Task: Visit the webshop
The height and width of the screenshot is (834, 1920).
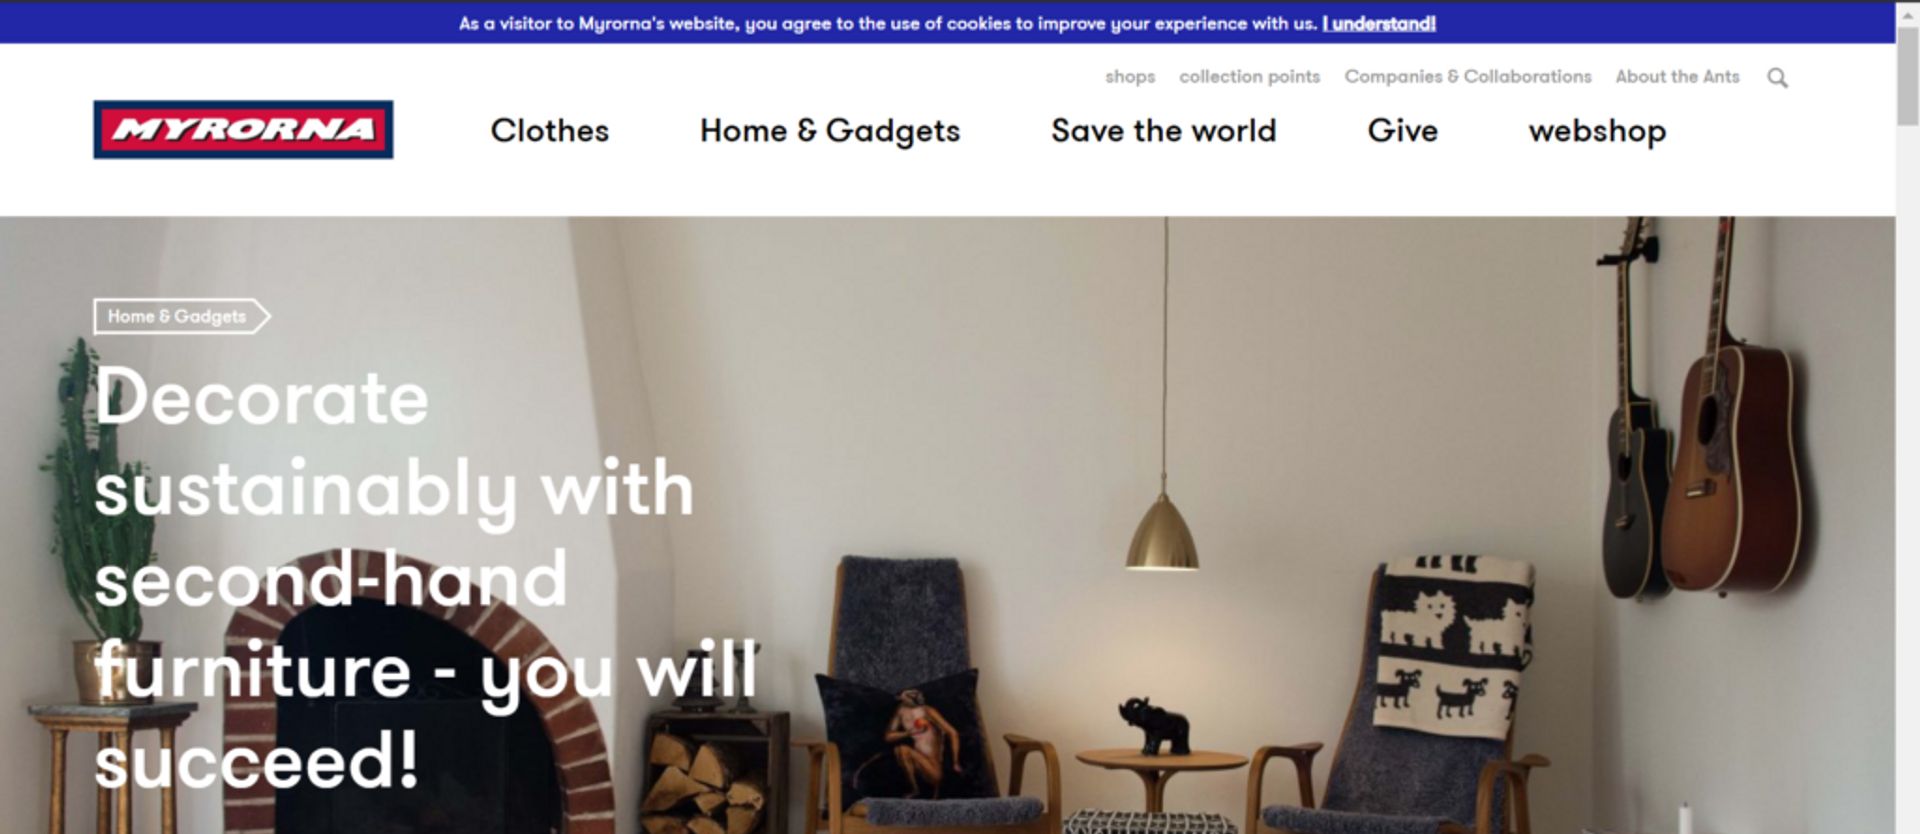Action: pos(1597,131)
